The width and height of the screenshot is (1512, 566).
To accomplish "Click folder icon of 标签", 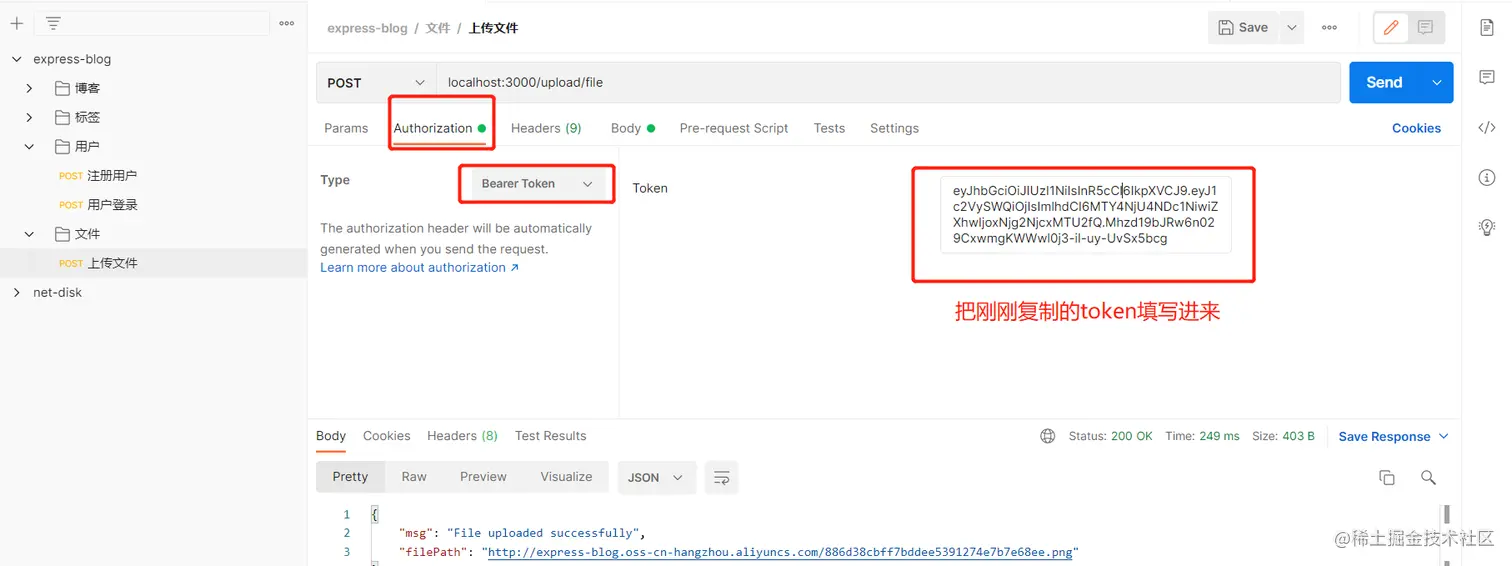I will (62, 117).
